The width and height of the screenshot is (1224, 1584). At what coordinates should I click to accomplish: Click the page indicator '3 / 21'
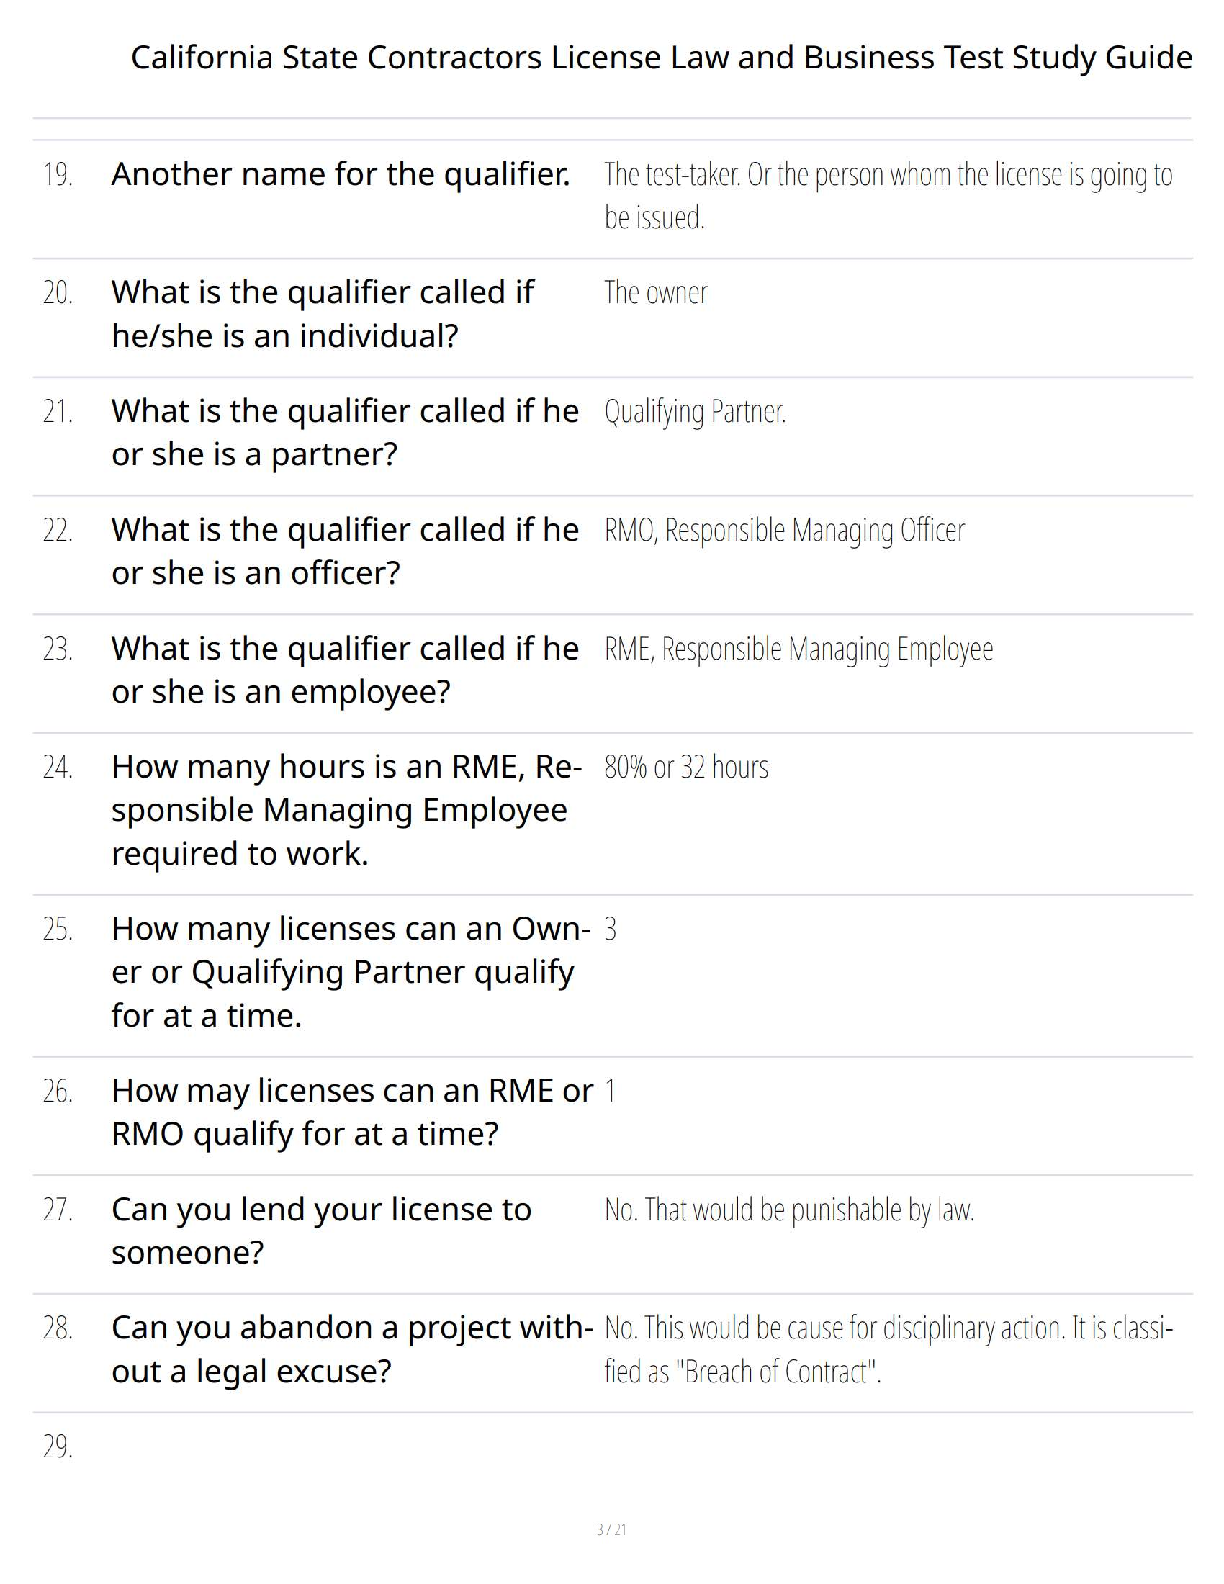pyautogui.click(x=611, y=1530)
